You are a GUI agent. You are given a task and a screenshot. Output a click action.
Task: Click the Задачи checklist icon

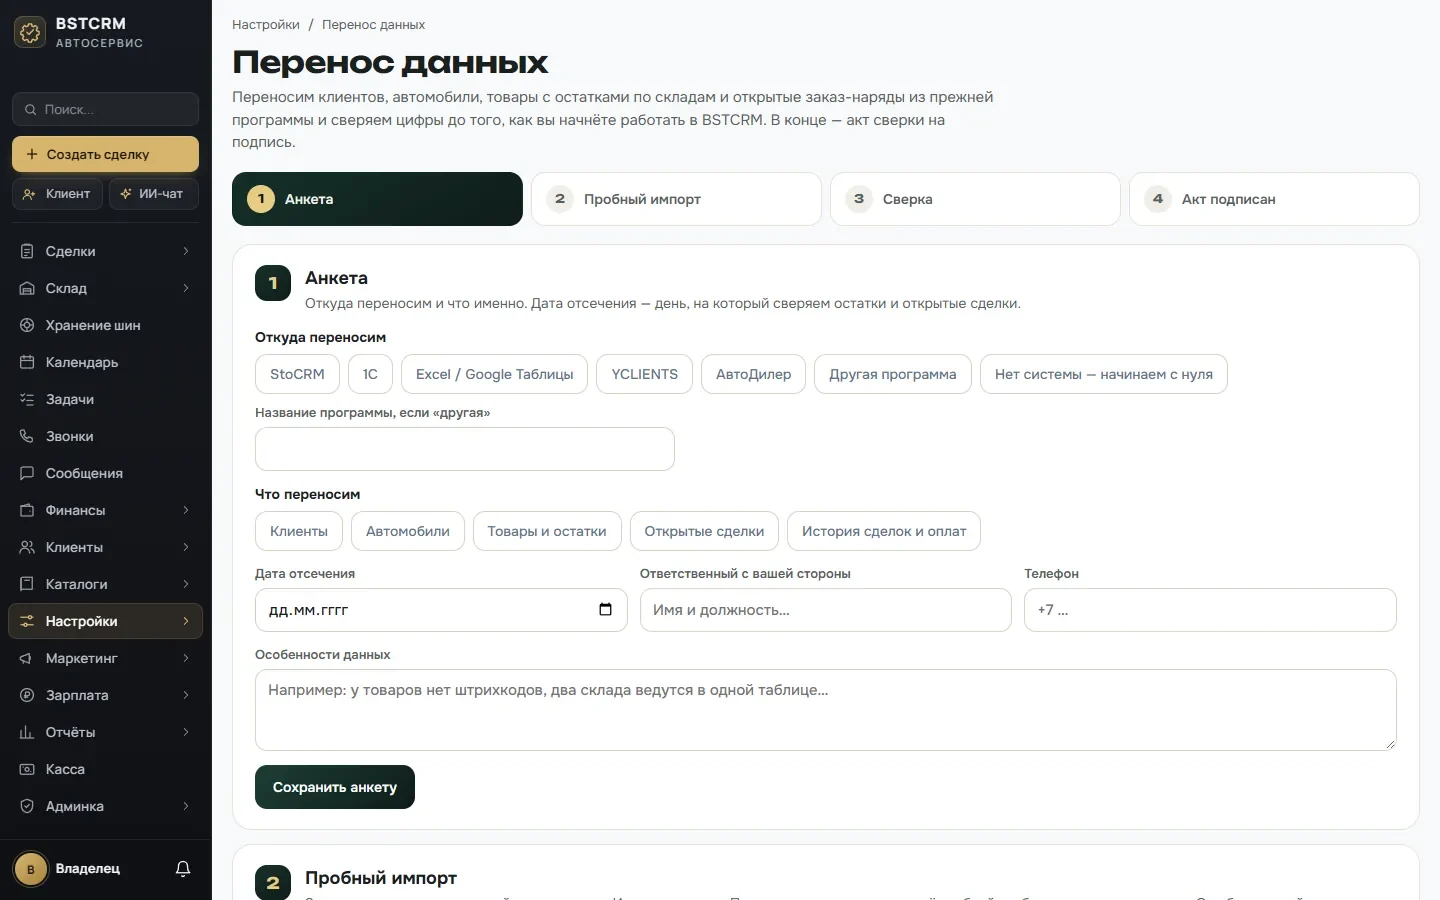[27, 399]
